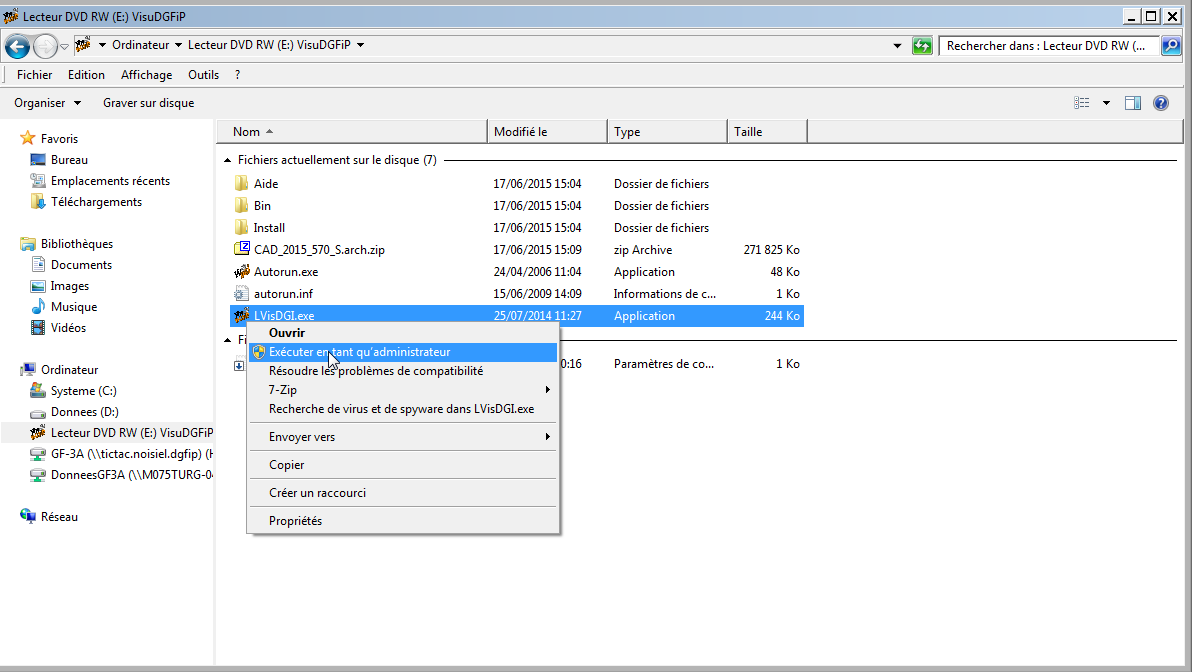This screenshot has height=672, width=1192.
Task: Choose Exécuter en tant qu'administrateur
Action: click(359, 352)
